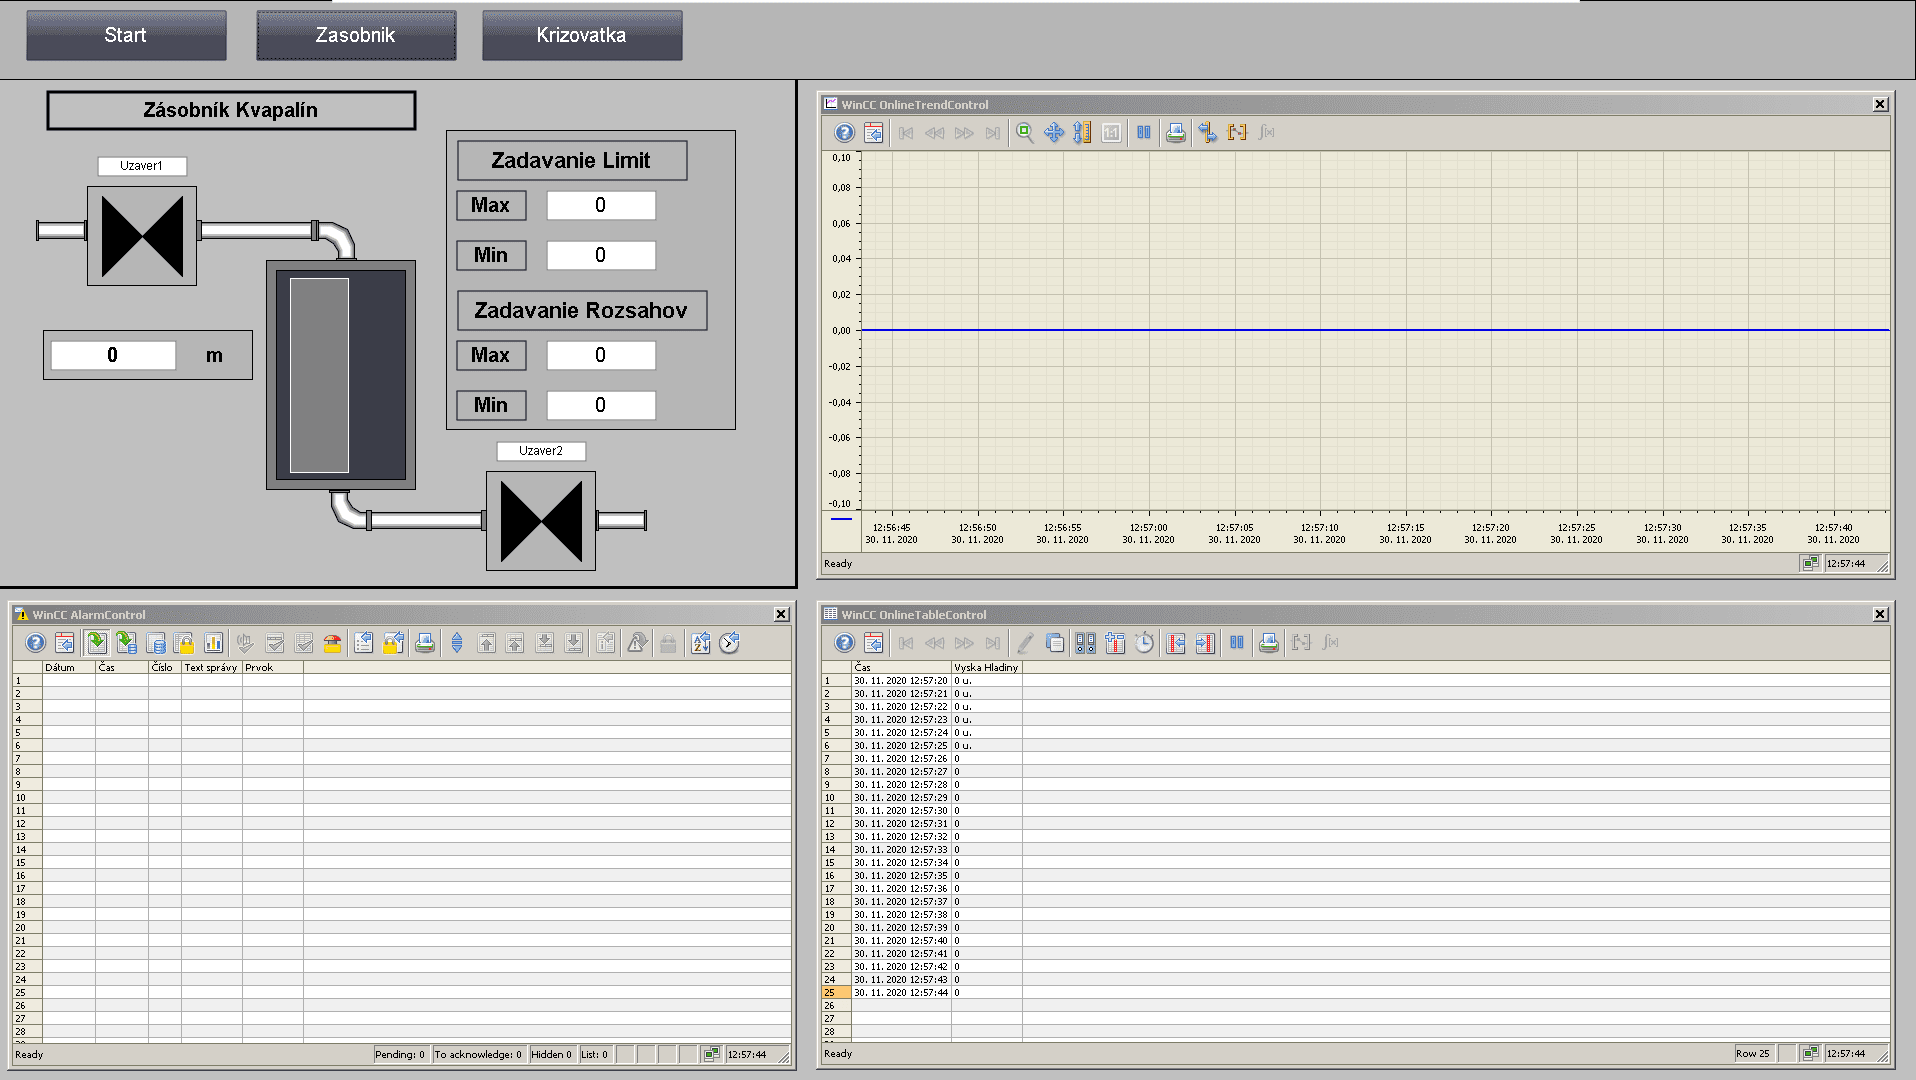1916x1080 pixels.
Task: Open the TrendControl help
Action: pos(843,132)
